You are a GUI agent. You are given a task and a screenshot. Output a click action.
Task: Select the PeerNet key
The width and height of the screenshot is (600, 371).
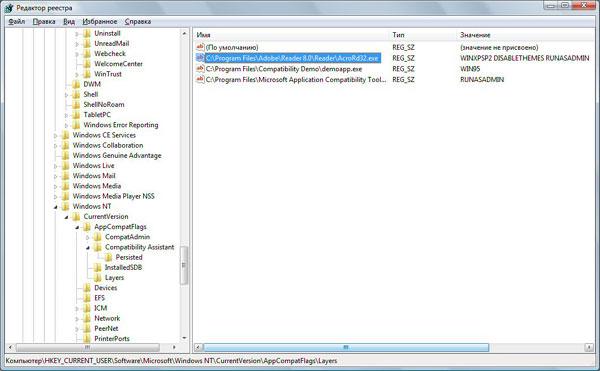point(106,329)
